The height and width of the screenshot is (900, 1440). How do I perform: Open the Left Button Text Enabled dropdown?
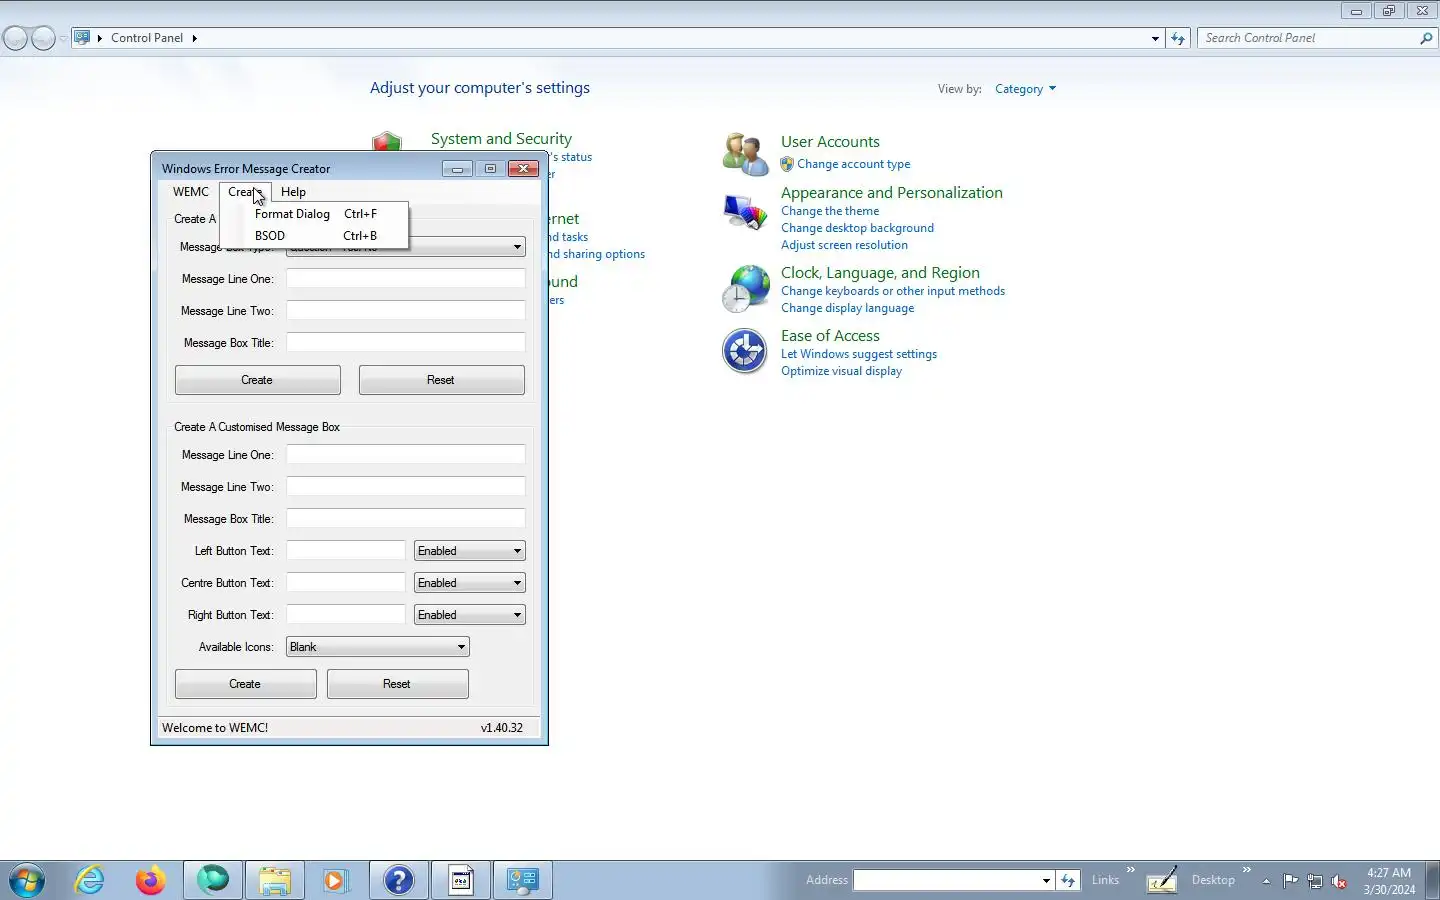pos(470,551)
